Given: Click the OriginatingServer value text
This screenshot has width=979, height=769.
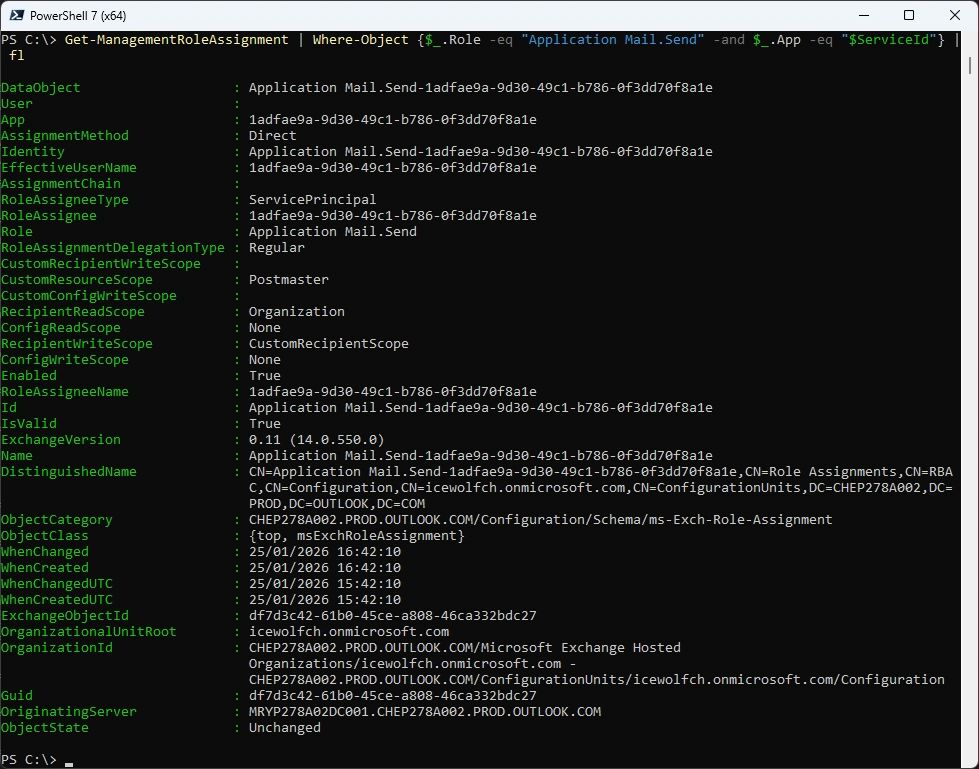Looking at the screenshot, I should (x=424, y=712).
